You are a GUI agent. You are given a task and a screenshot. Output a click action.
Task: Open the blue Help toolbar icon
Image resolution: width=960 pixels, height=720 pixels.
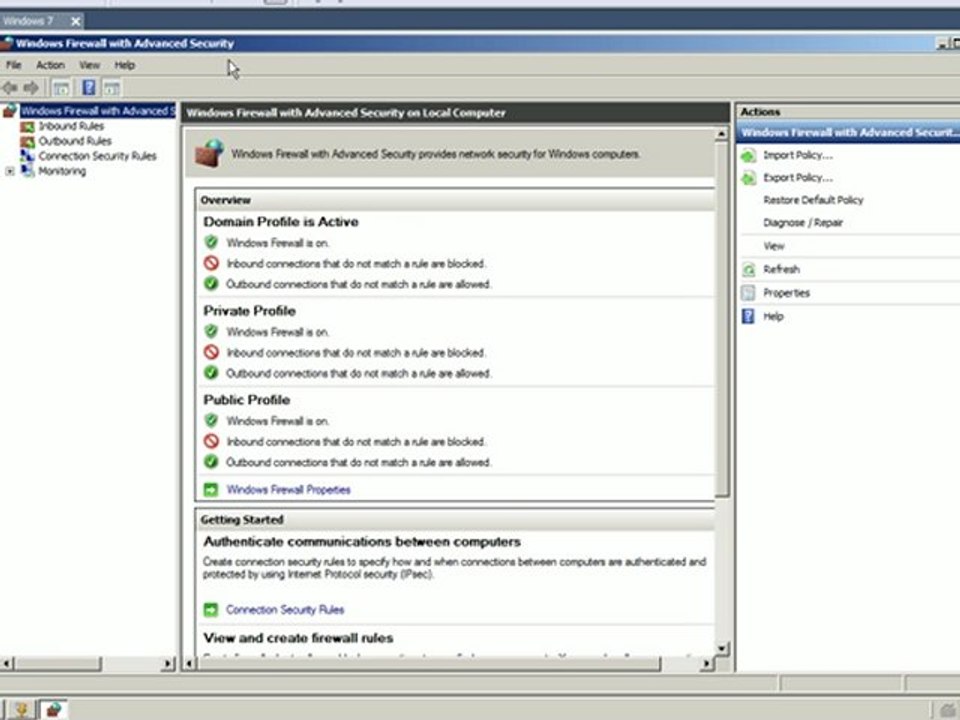point(89,88)
